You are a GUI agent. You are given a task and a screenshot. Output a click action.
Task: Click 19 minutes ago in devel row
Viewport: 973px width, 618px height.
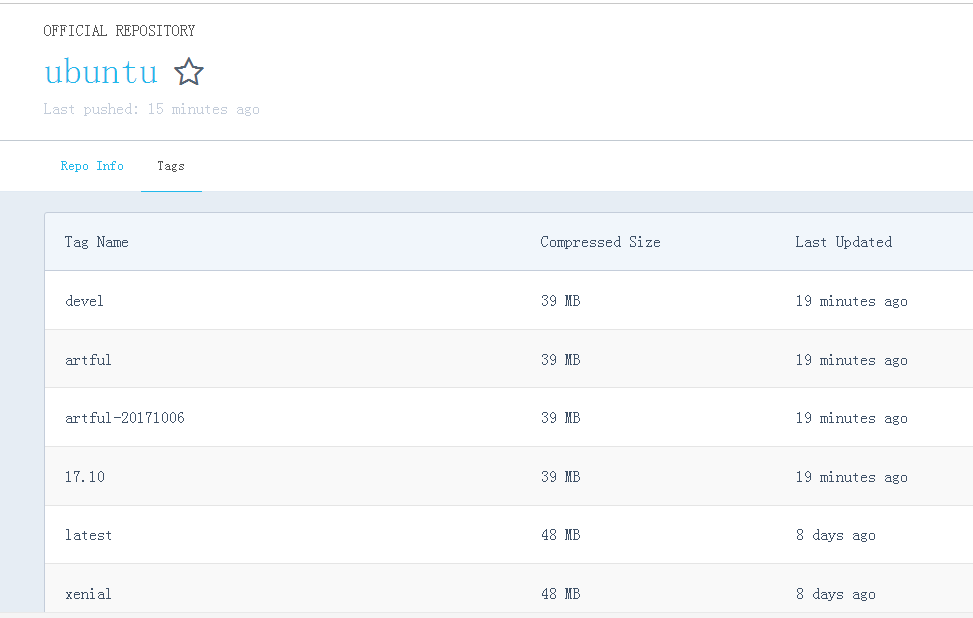point(851,301)
